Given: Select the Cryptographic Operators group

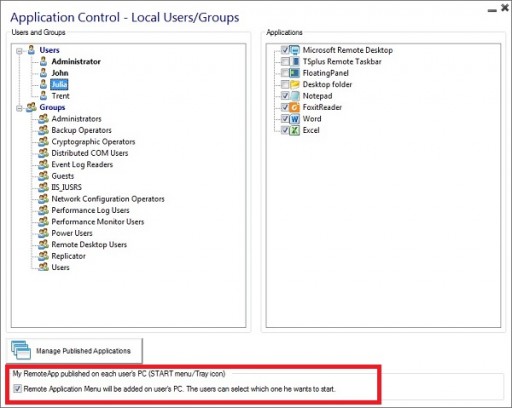Looking at the screenshot, I should [93, 141].
